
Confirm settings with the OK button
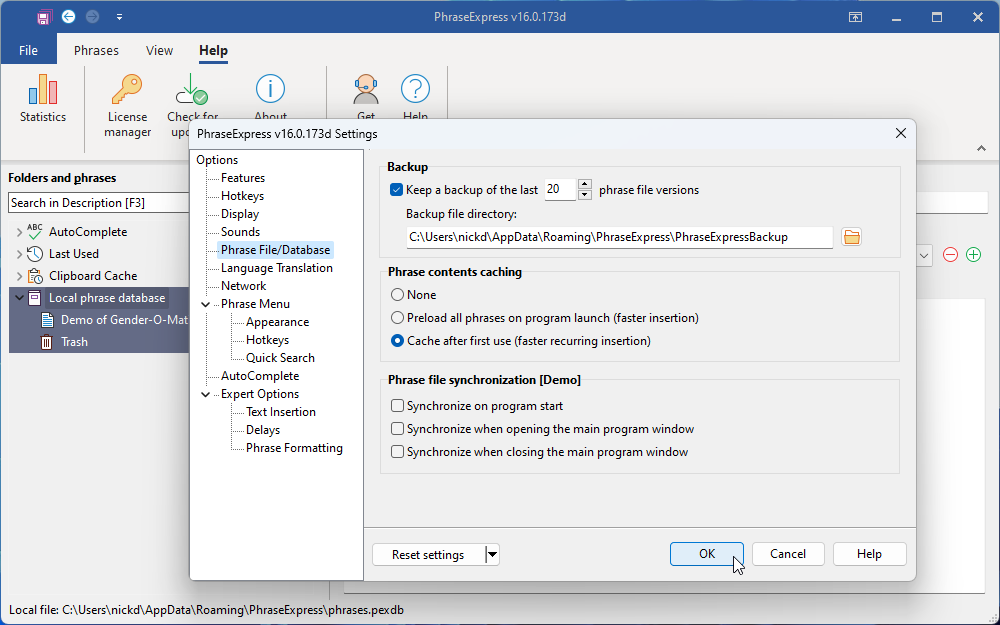pyautogui.click(x=706, y=554)
